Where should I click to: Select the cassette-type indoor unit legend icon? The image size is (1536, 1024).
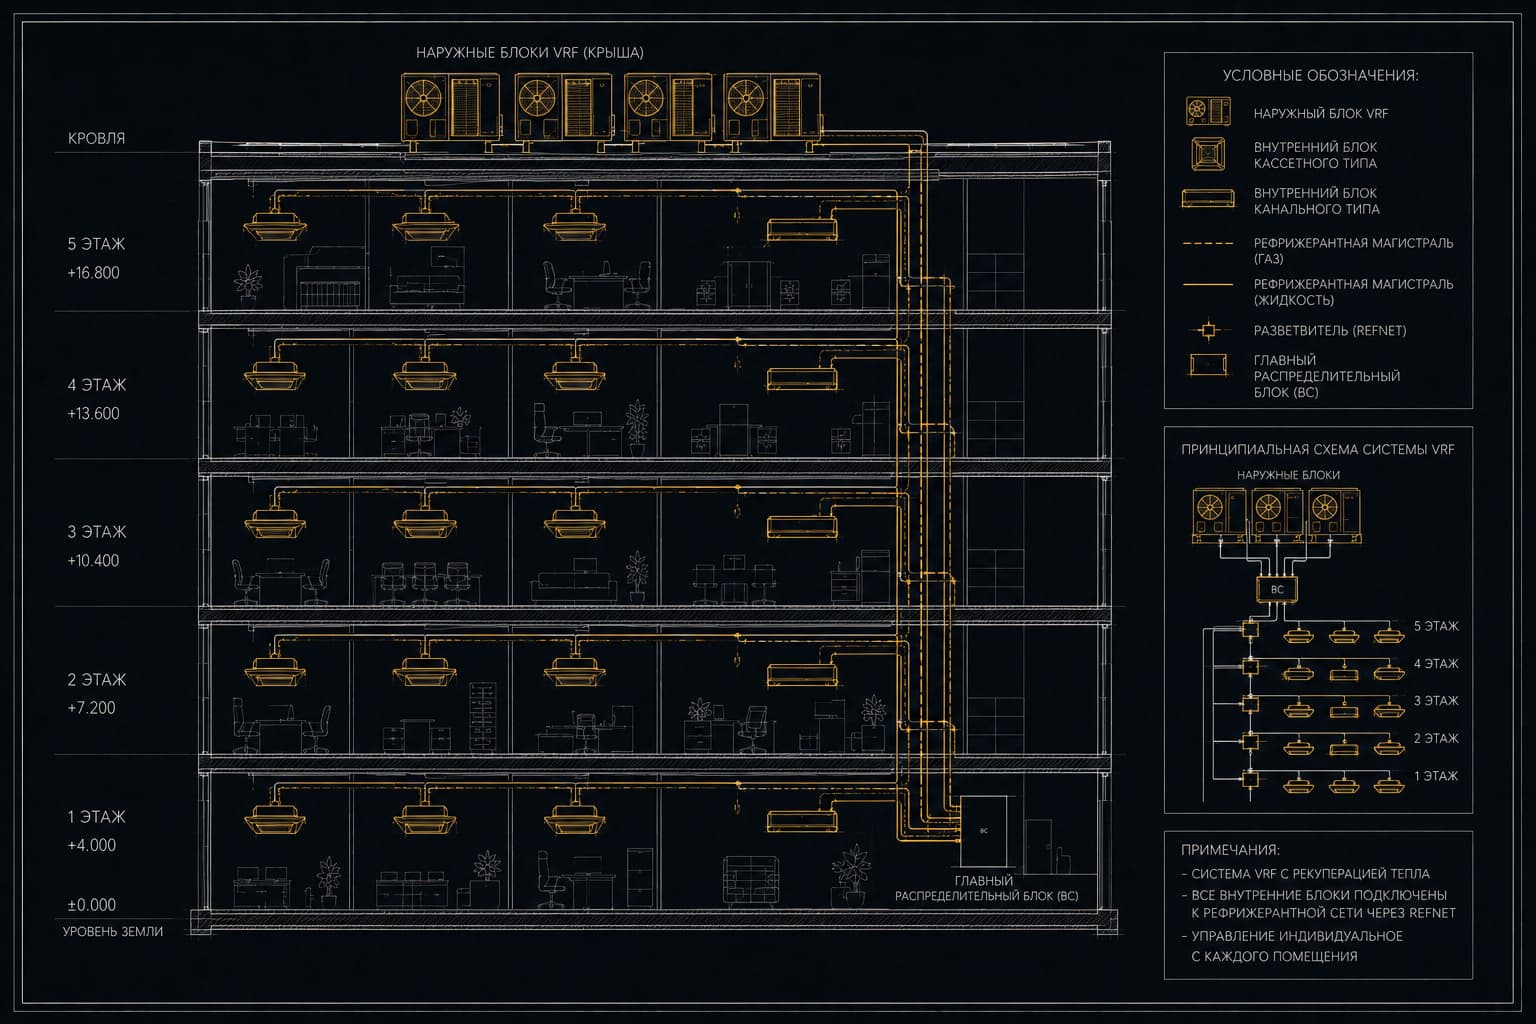tap(1208, 154)
